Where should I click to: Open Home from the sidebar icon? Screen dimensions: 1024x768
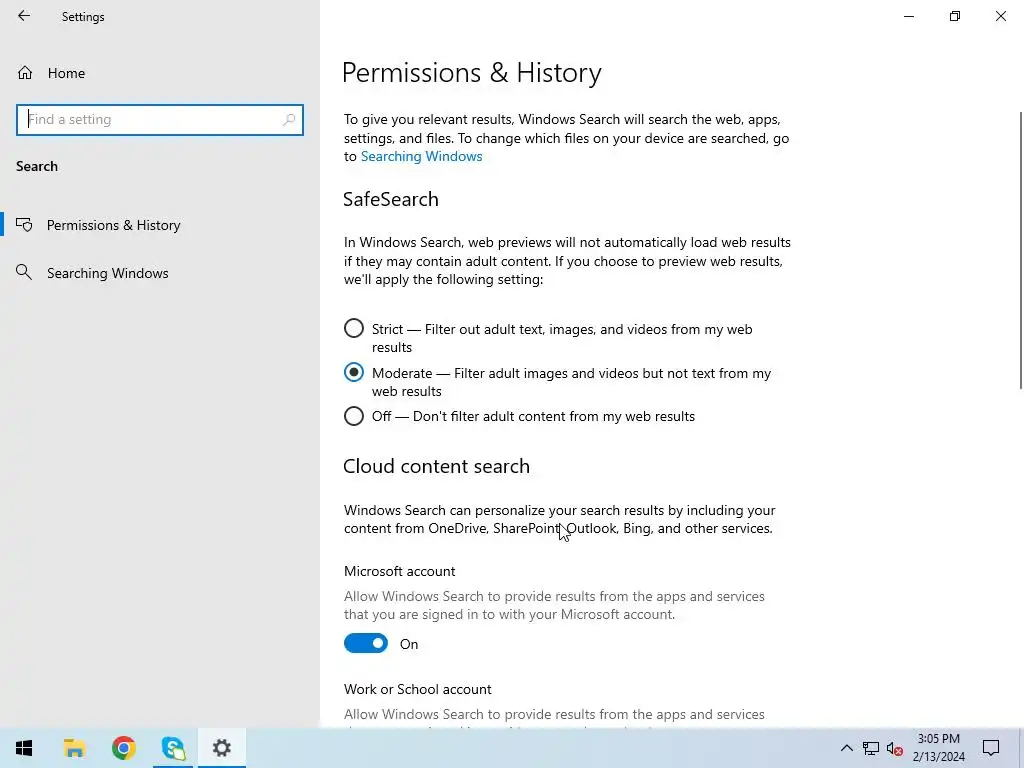[25, 72]
